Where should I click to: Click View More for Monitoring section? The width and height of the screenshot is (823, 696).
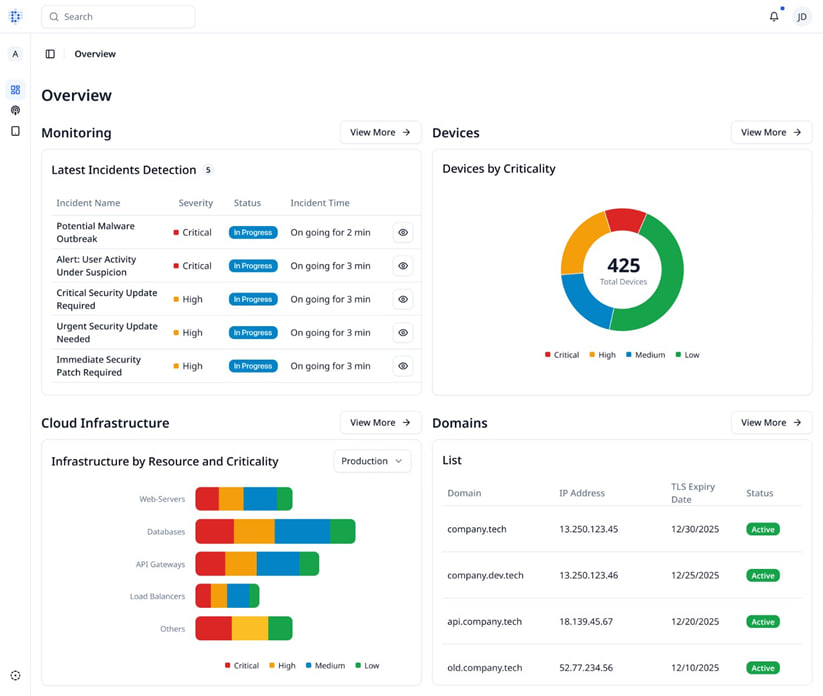pos(380,133)
